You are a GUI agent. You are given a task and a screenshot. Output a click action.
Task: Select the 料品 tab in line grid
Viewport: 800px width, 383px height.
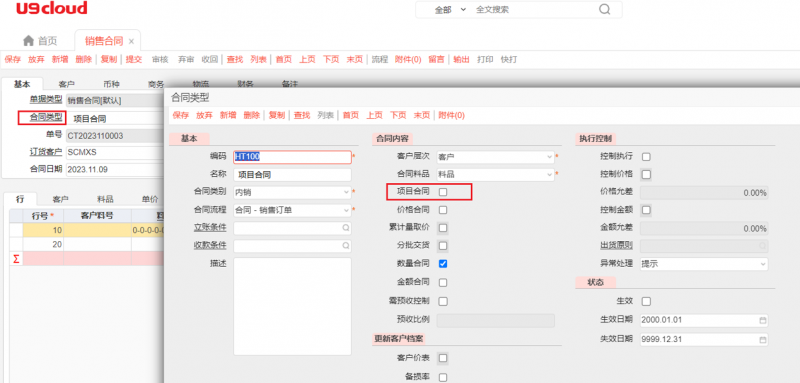point(106,199)
